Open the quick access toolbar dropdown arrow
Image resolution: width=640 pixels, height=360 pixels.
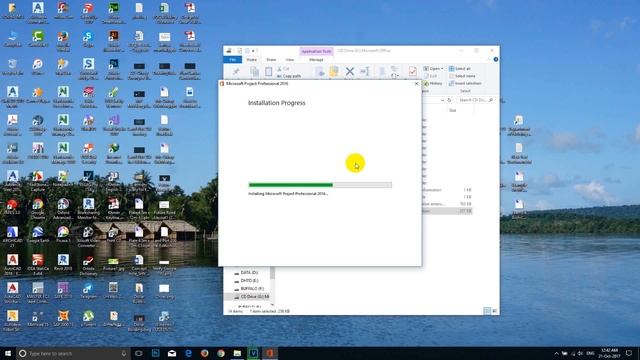(253, 51)
